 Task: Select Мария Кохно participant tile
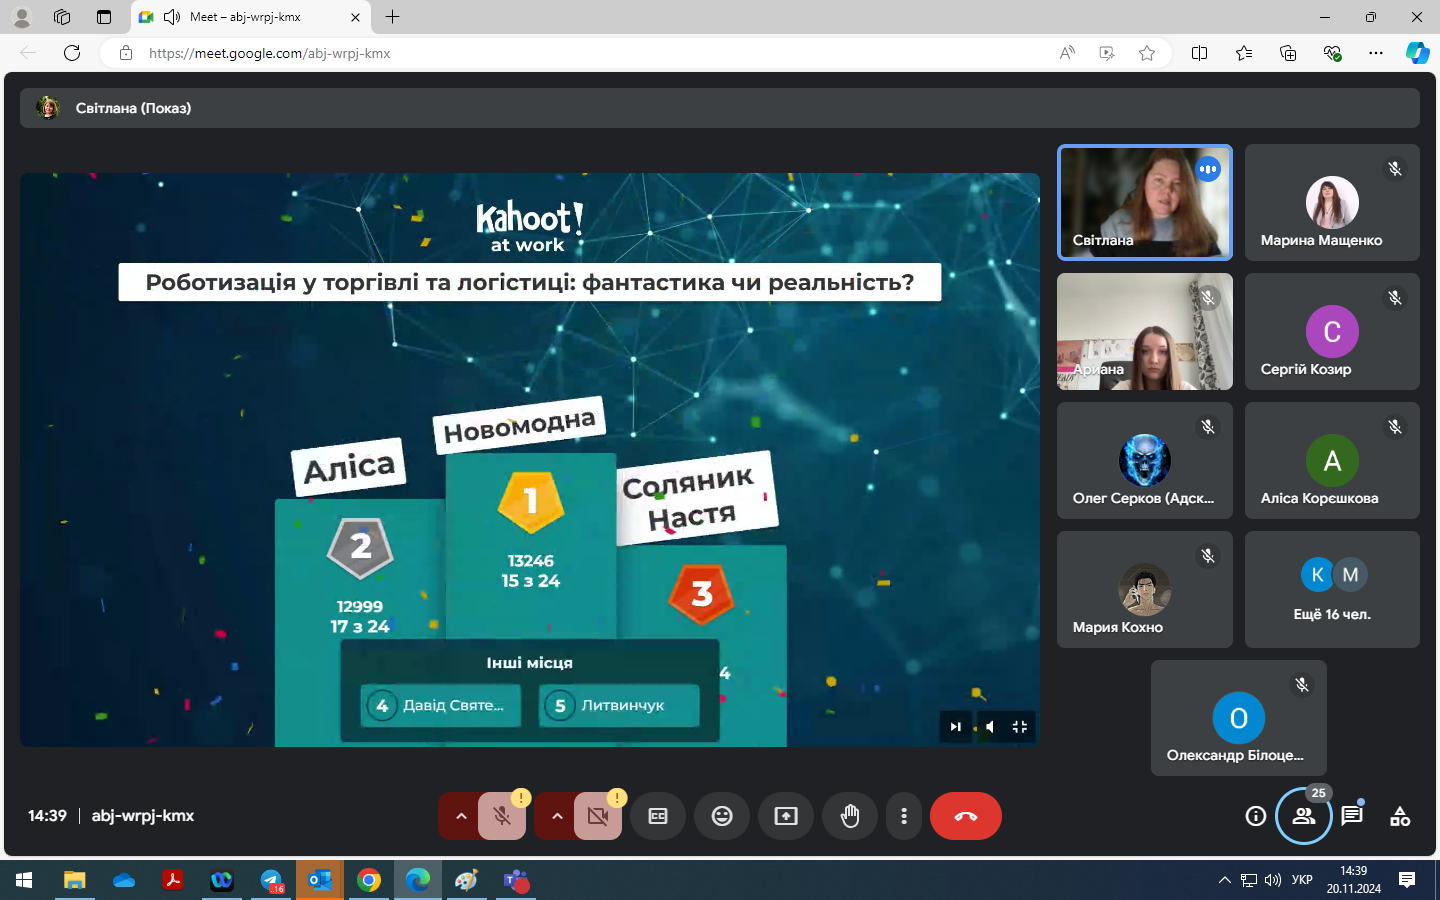coord(1145,589)
